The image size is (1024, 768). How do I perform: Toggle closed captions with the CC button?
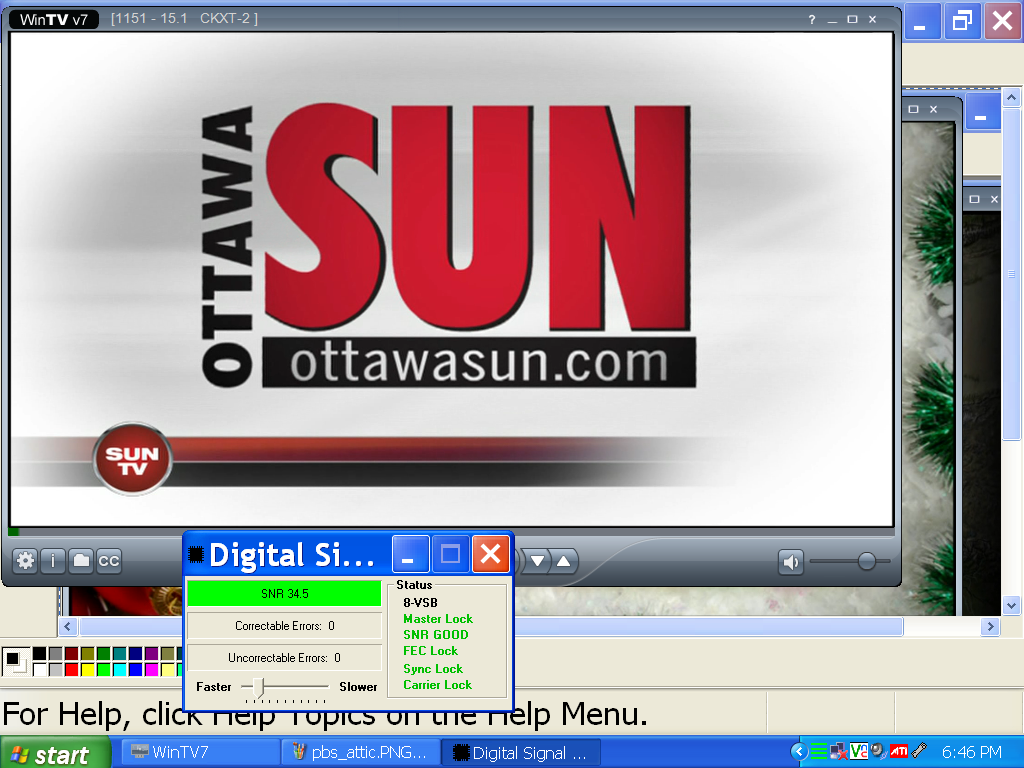click(x=108, y=560)
